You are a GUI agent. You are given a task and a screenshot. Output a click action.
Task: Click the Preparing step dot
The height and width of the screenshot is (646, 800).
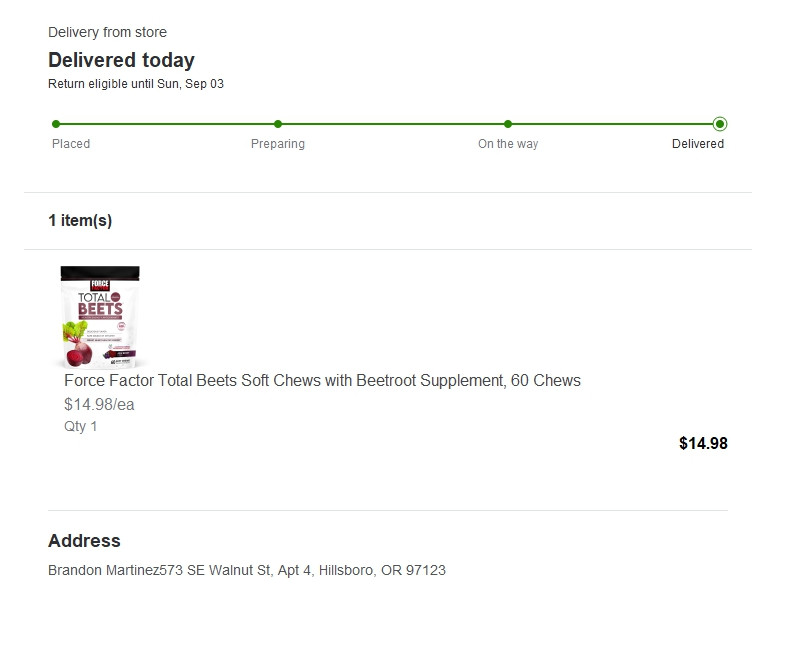[x=278, y=124]
